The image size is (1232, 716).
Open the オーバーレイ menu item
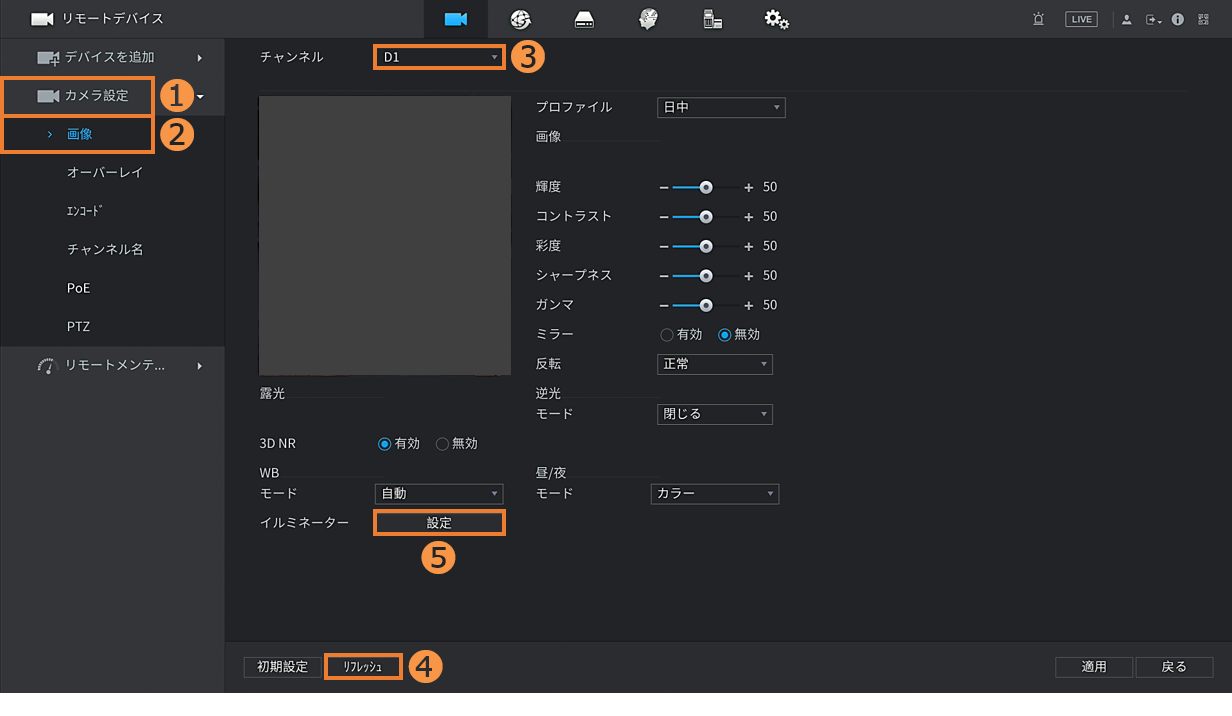[105, 172]
